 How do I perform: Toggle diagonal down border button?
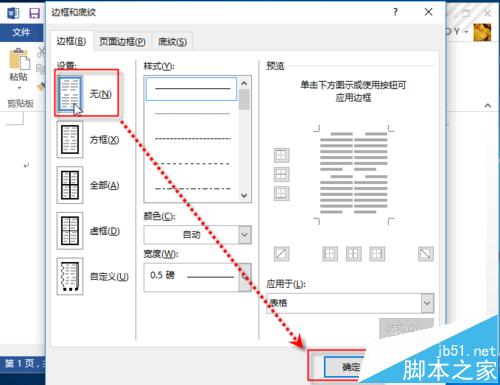[x=426, y=254]
